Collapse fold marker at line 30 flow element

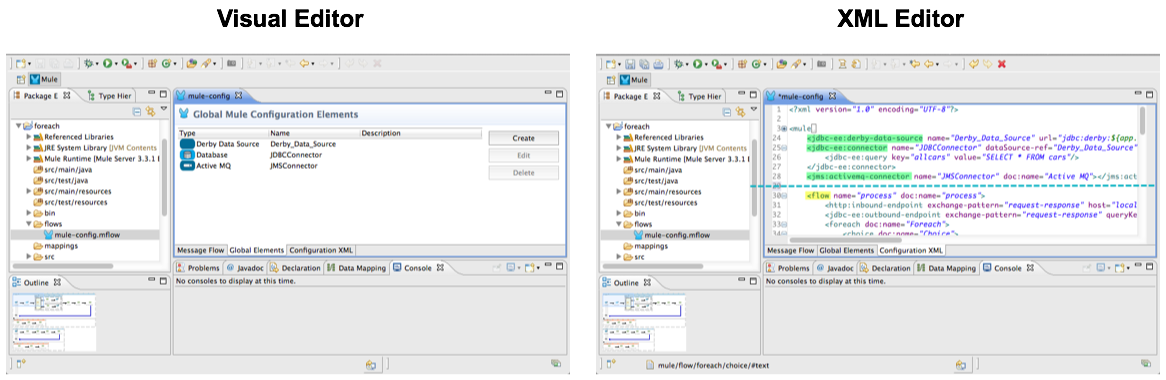(784, 196)
